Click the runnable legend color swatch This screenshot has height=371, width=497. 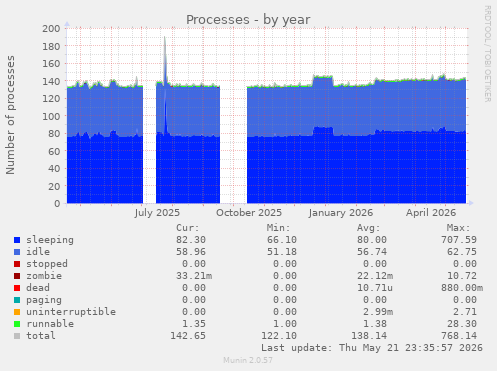(17, 324)
